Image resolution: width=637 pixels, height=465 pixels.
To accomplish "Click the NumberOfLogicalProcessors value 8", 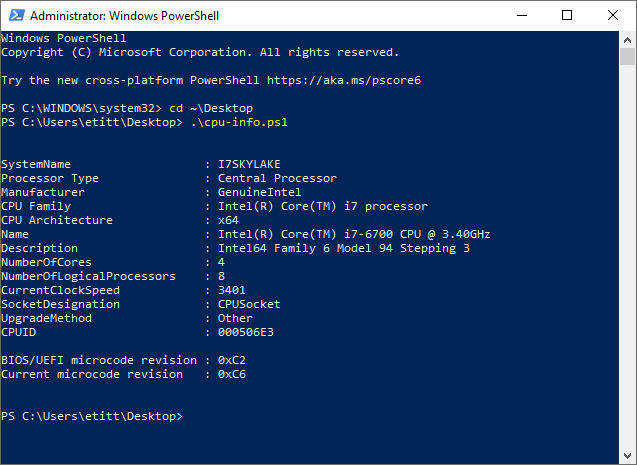I will (221, 276).
